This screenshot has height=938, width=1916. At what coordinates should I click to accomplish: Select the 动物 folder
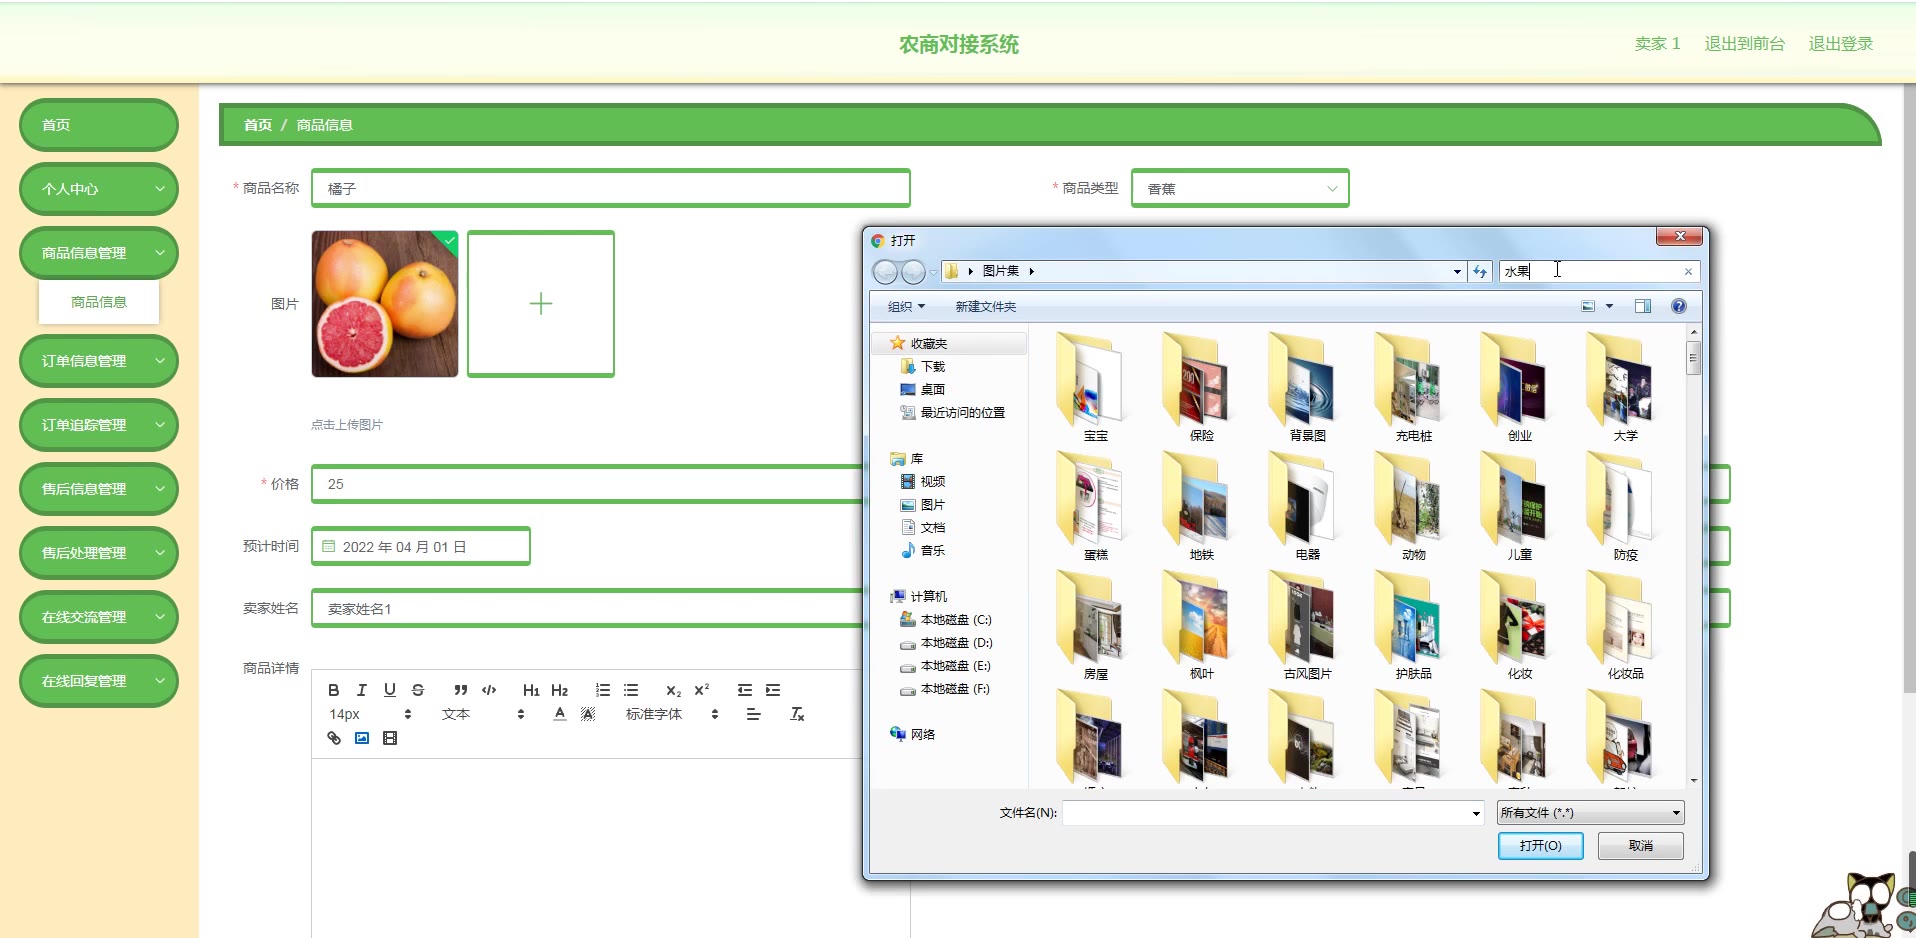pyautogui.click(x=1413, y=506)
